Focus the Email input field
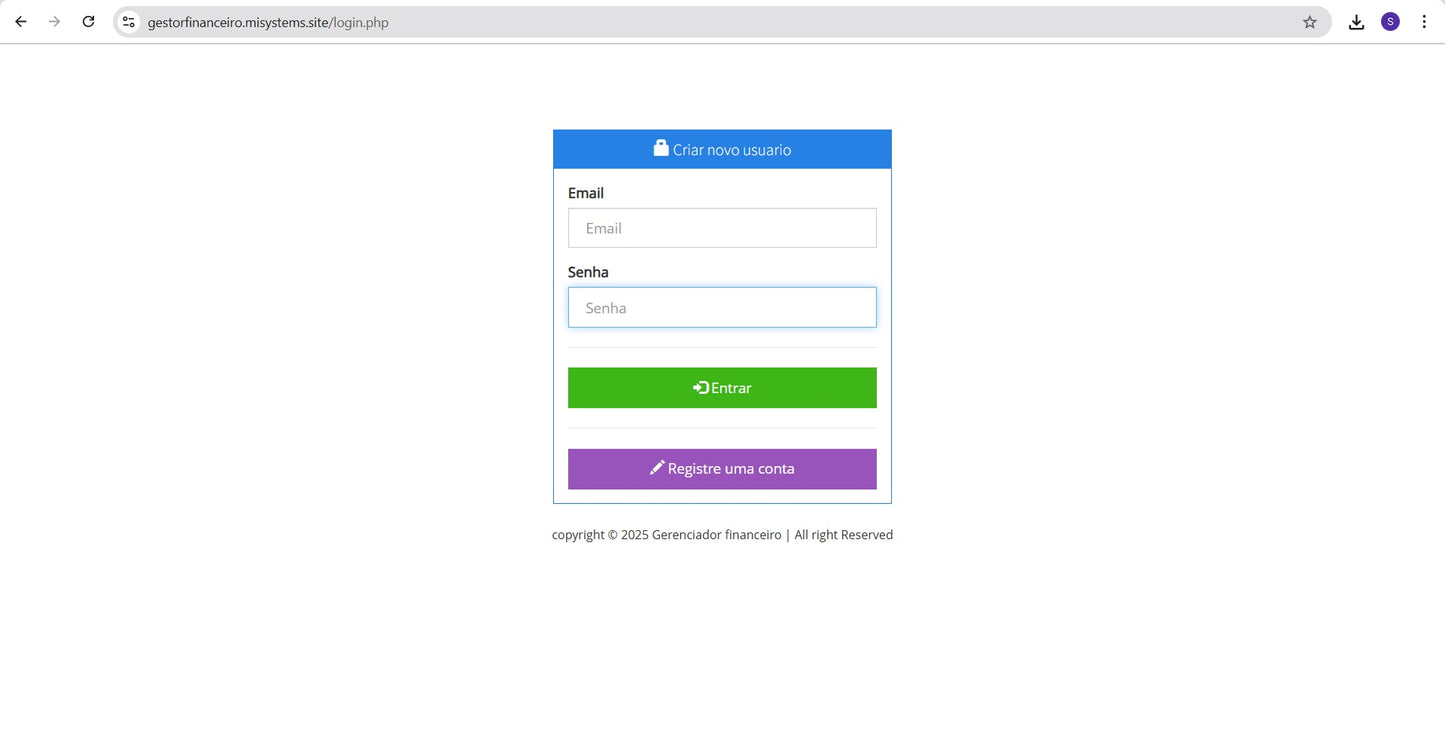 click(x=722, y=228)
